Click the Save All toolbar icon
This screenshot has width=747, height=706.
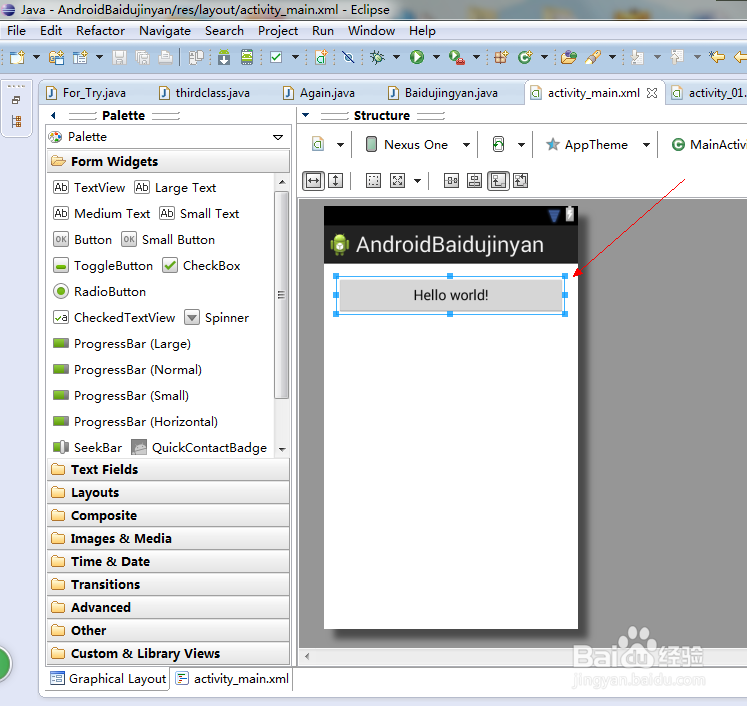tap(142, 58)
